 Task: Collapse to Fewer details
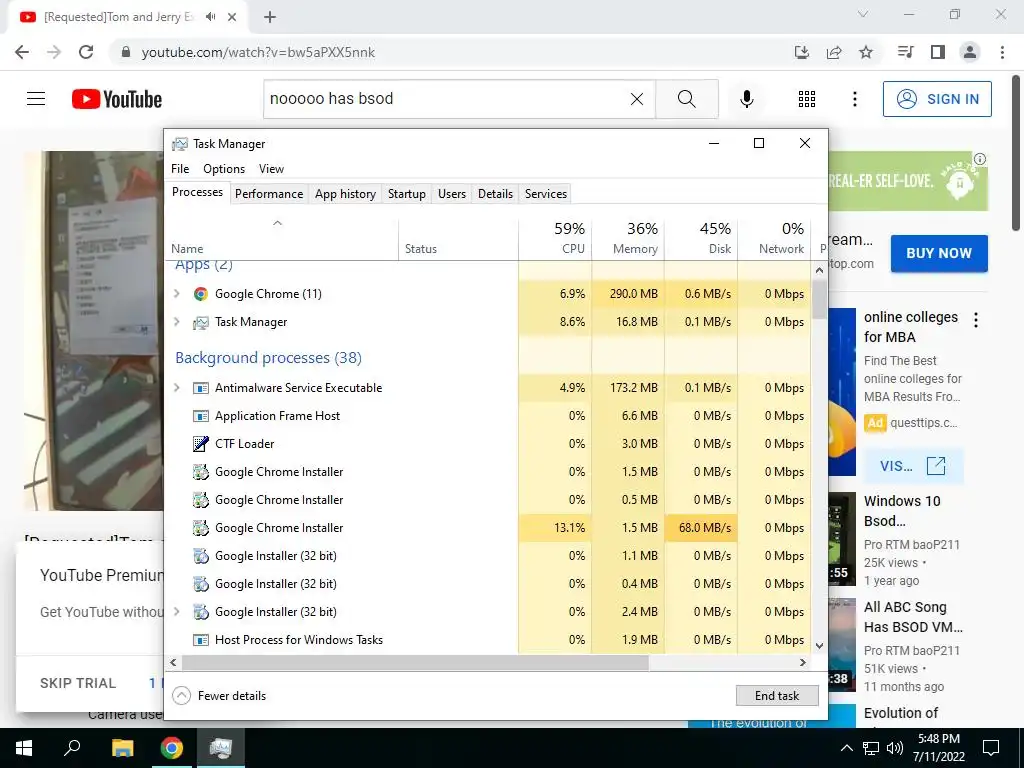pos(219,696)
